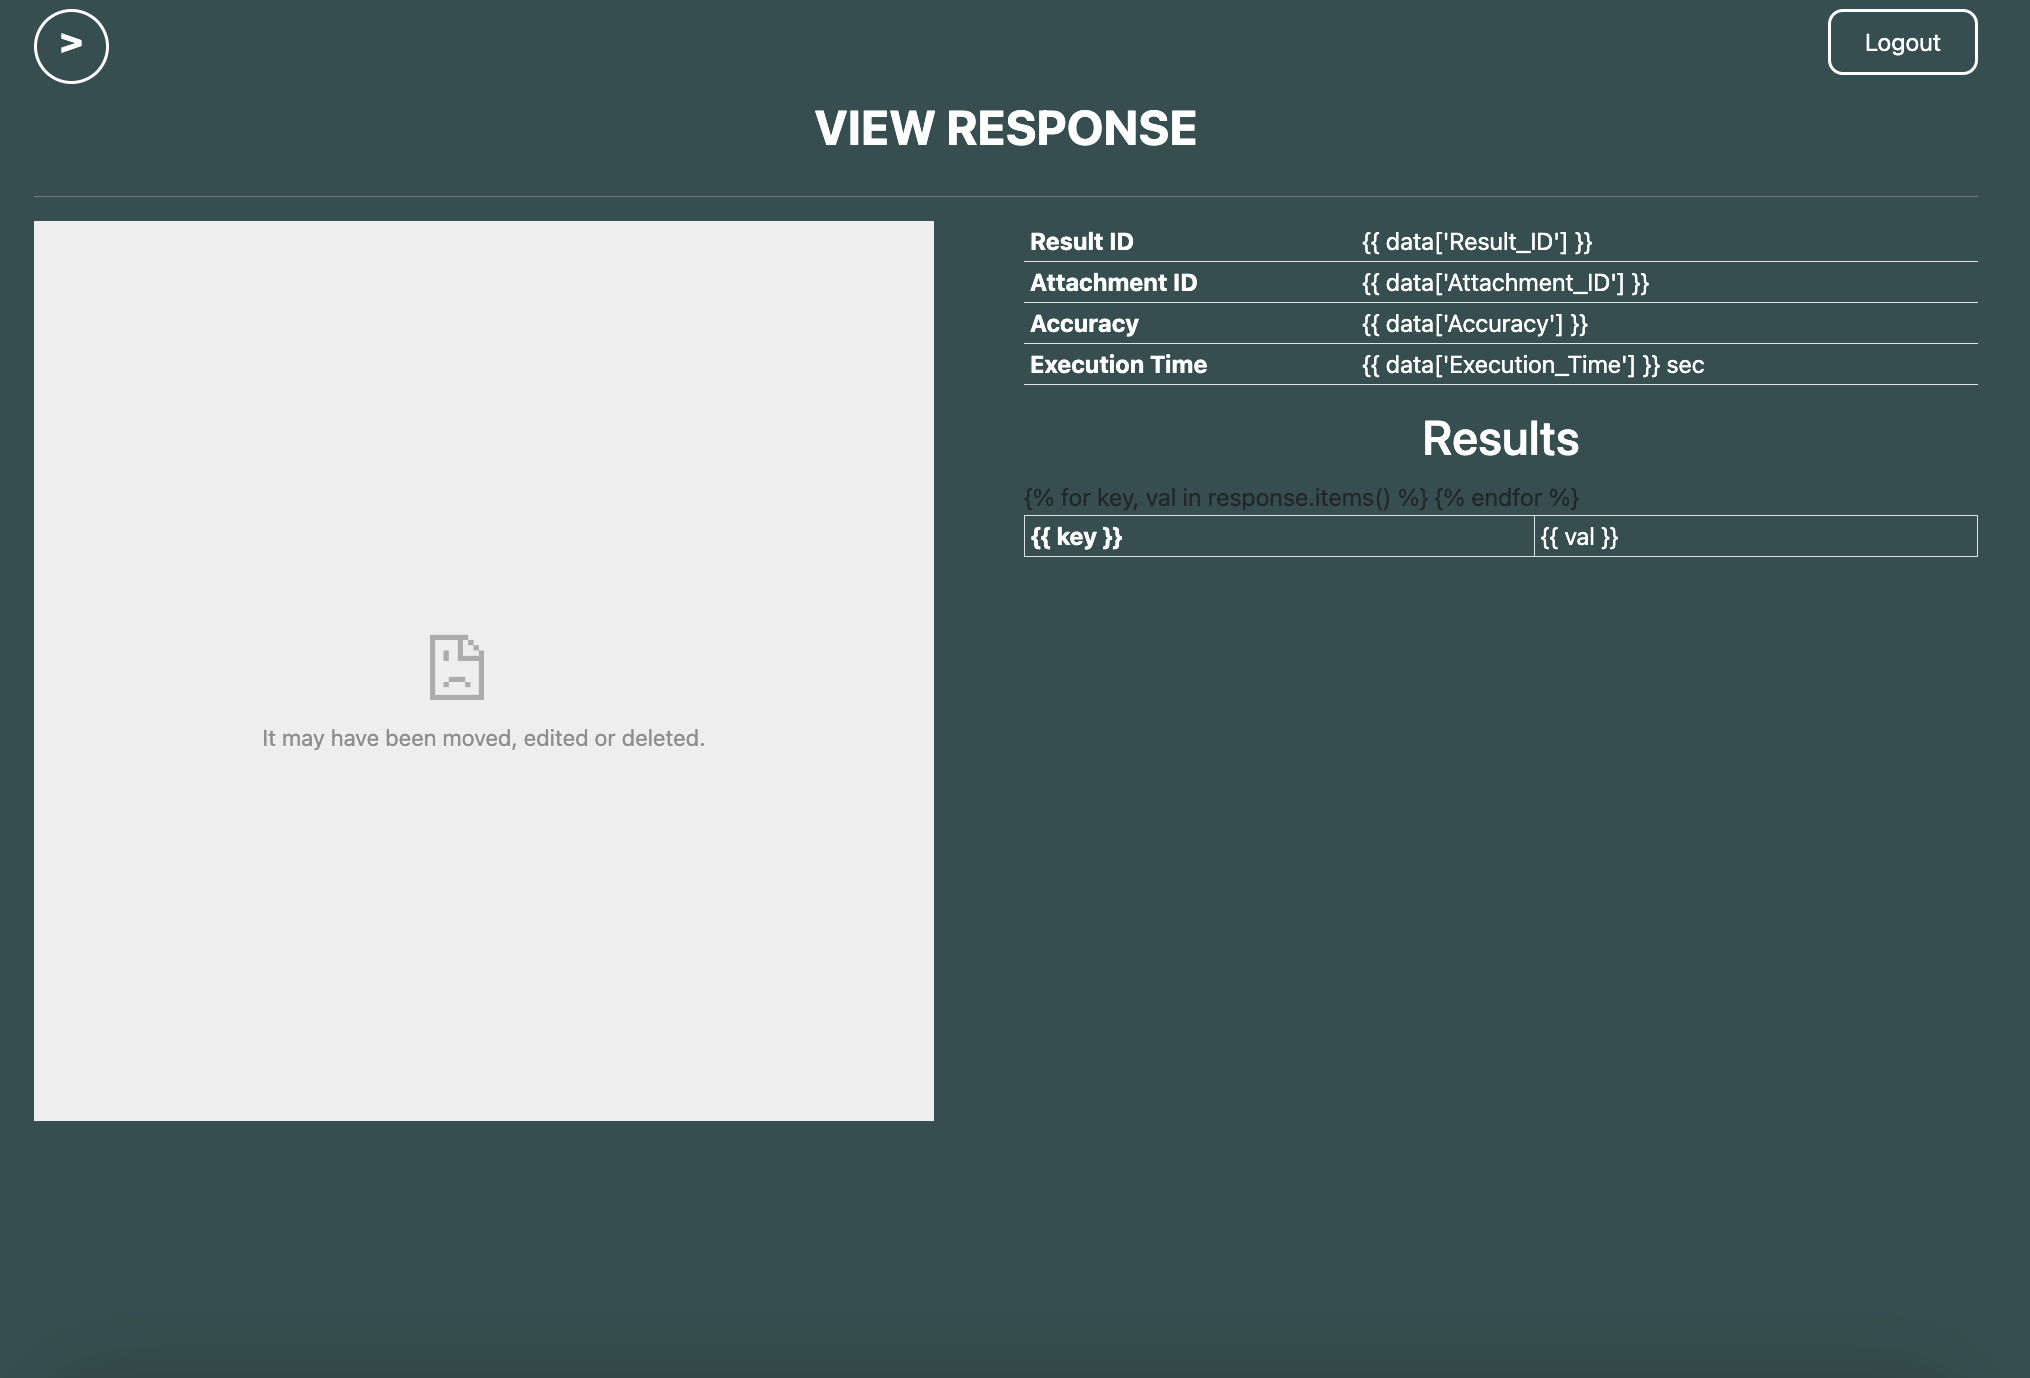Click the data['Result_ID'] value cell
The height and width of the screenshot is (1378, 2030).
click(1476, 242)
